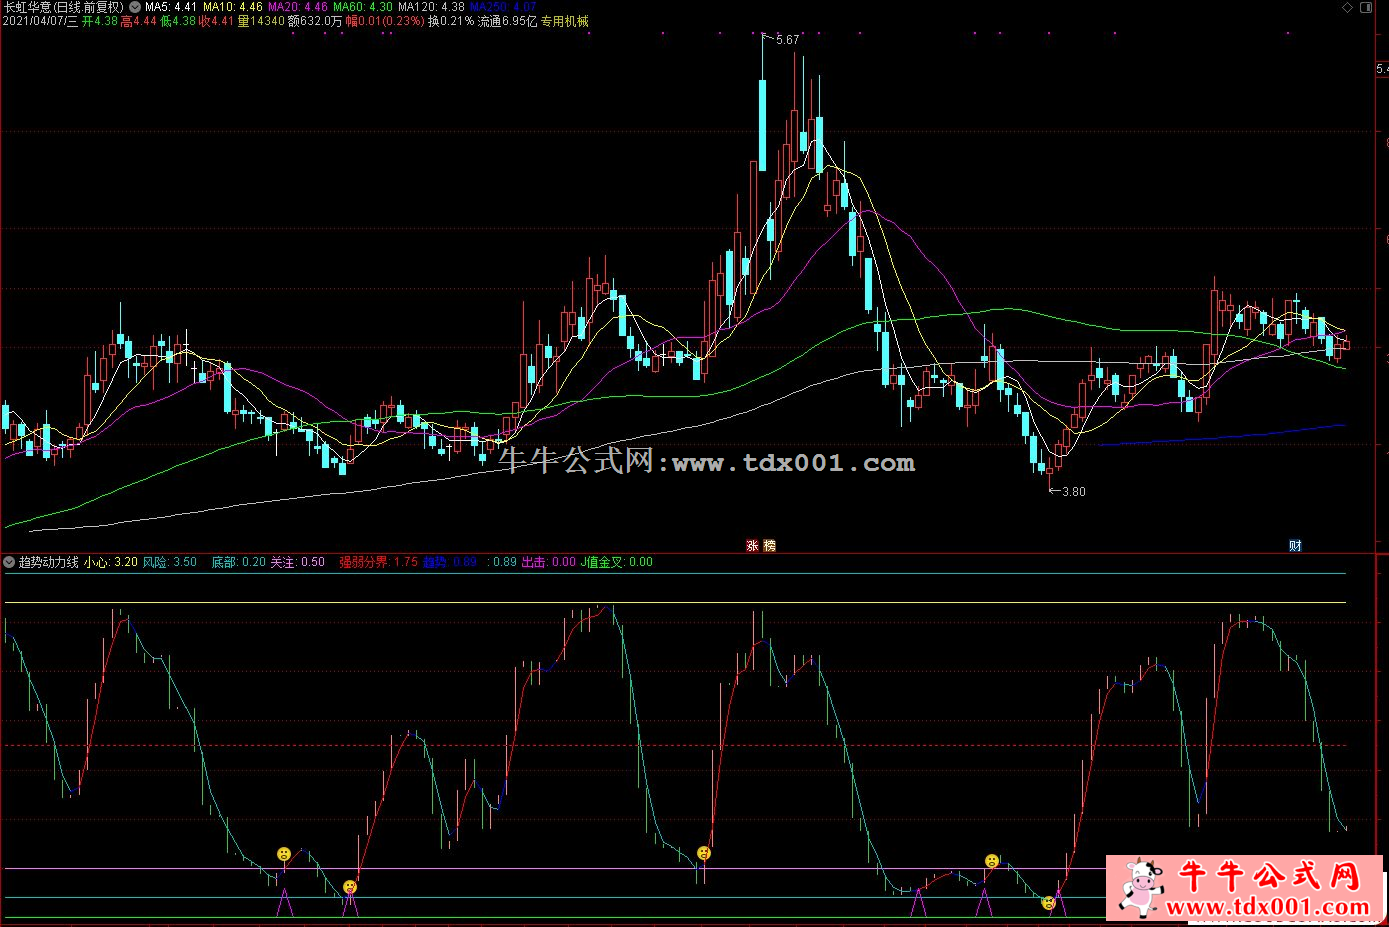Image resolution: width=1389 pixels, height=927 pixels.
Task: Click the rightmost purple triangle signal
Action: [1058, 902]
